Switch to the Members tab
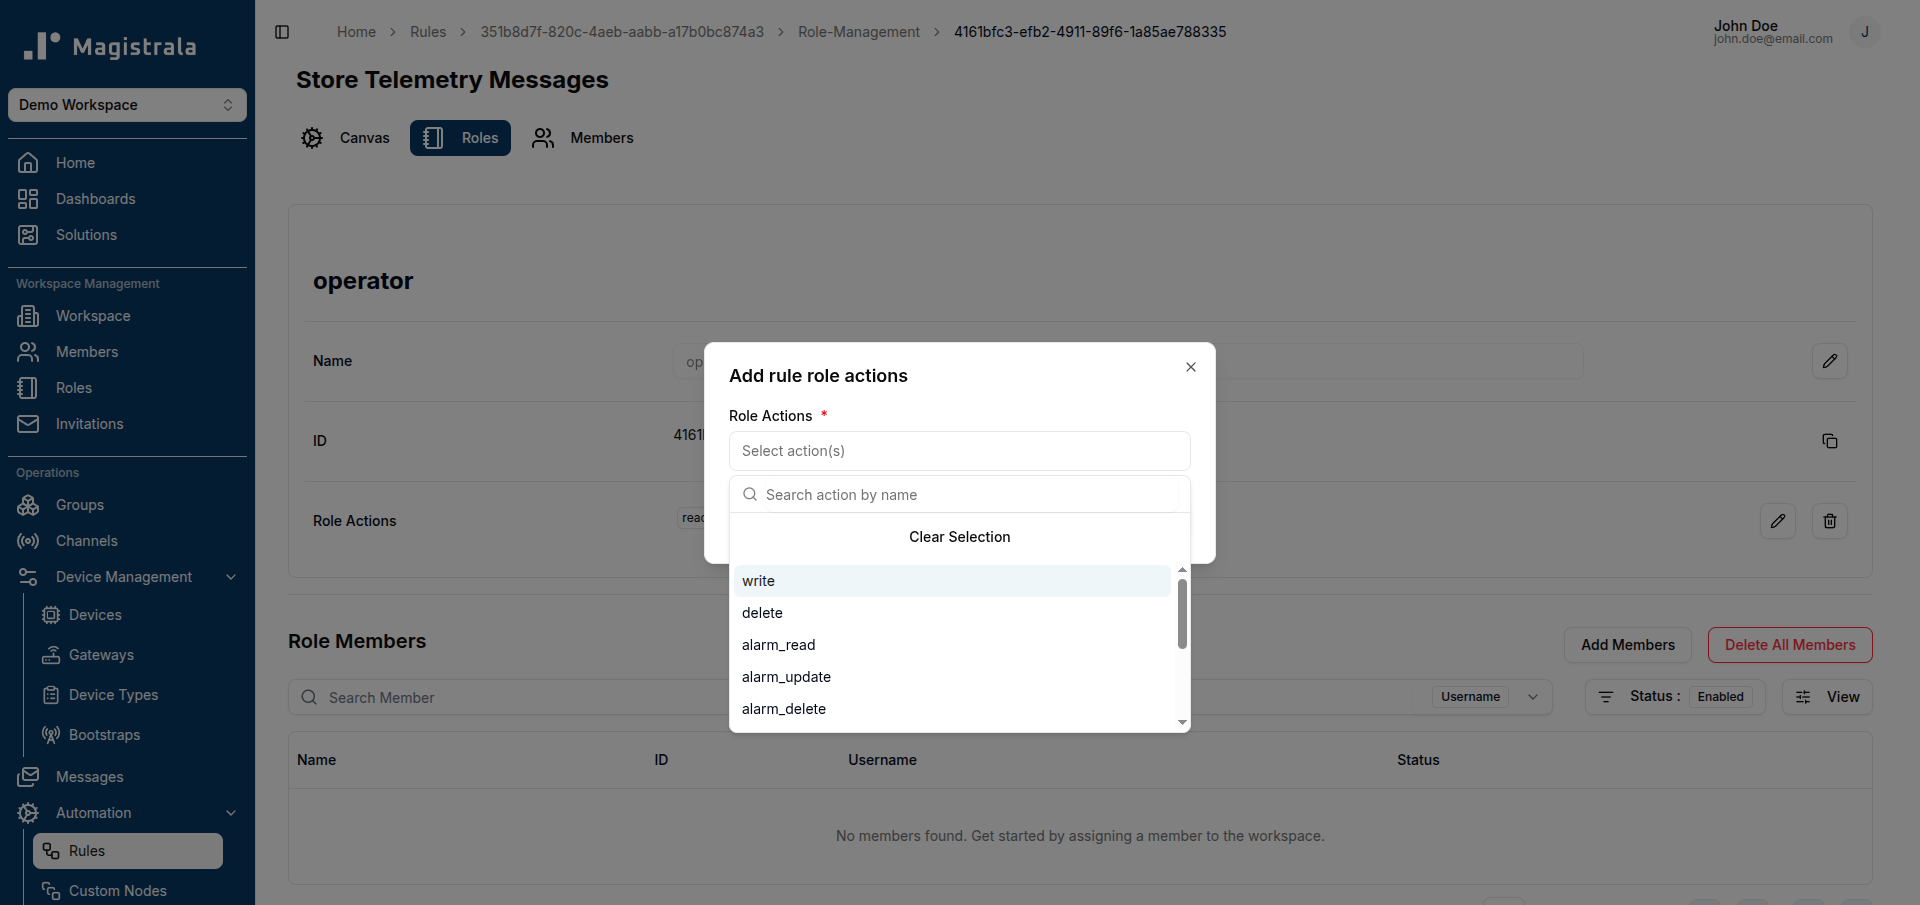 coord(583,138)
